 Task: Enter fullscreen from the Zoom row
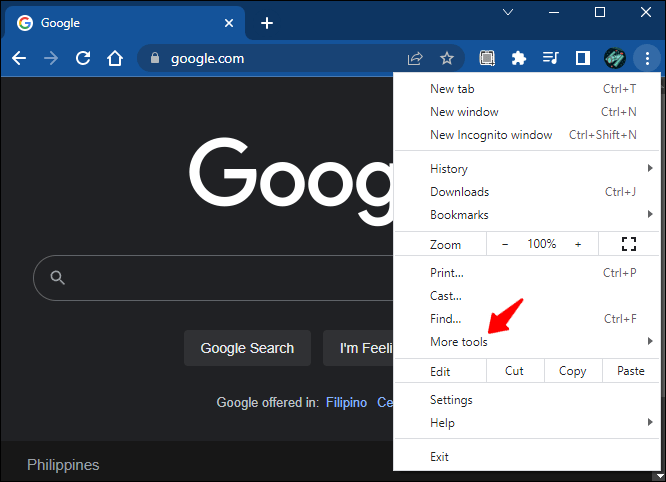[629, 244]
